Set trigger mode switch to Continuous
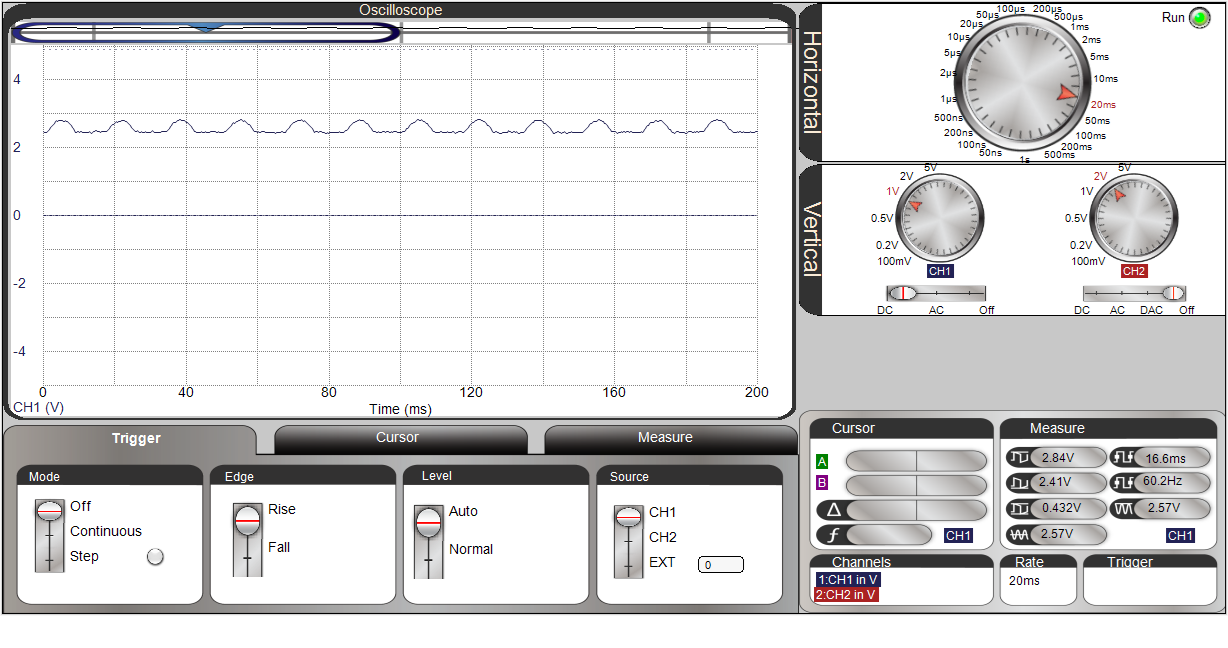The image size is (1228, 648). 49,532
